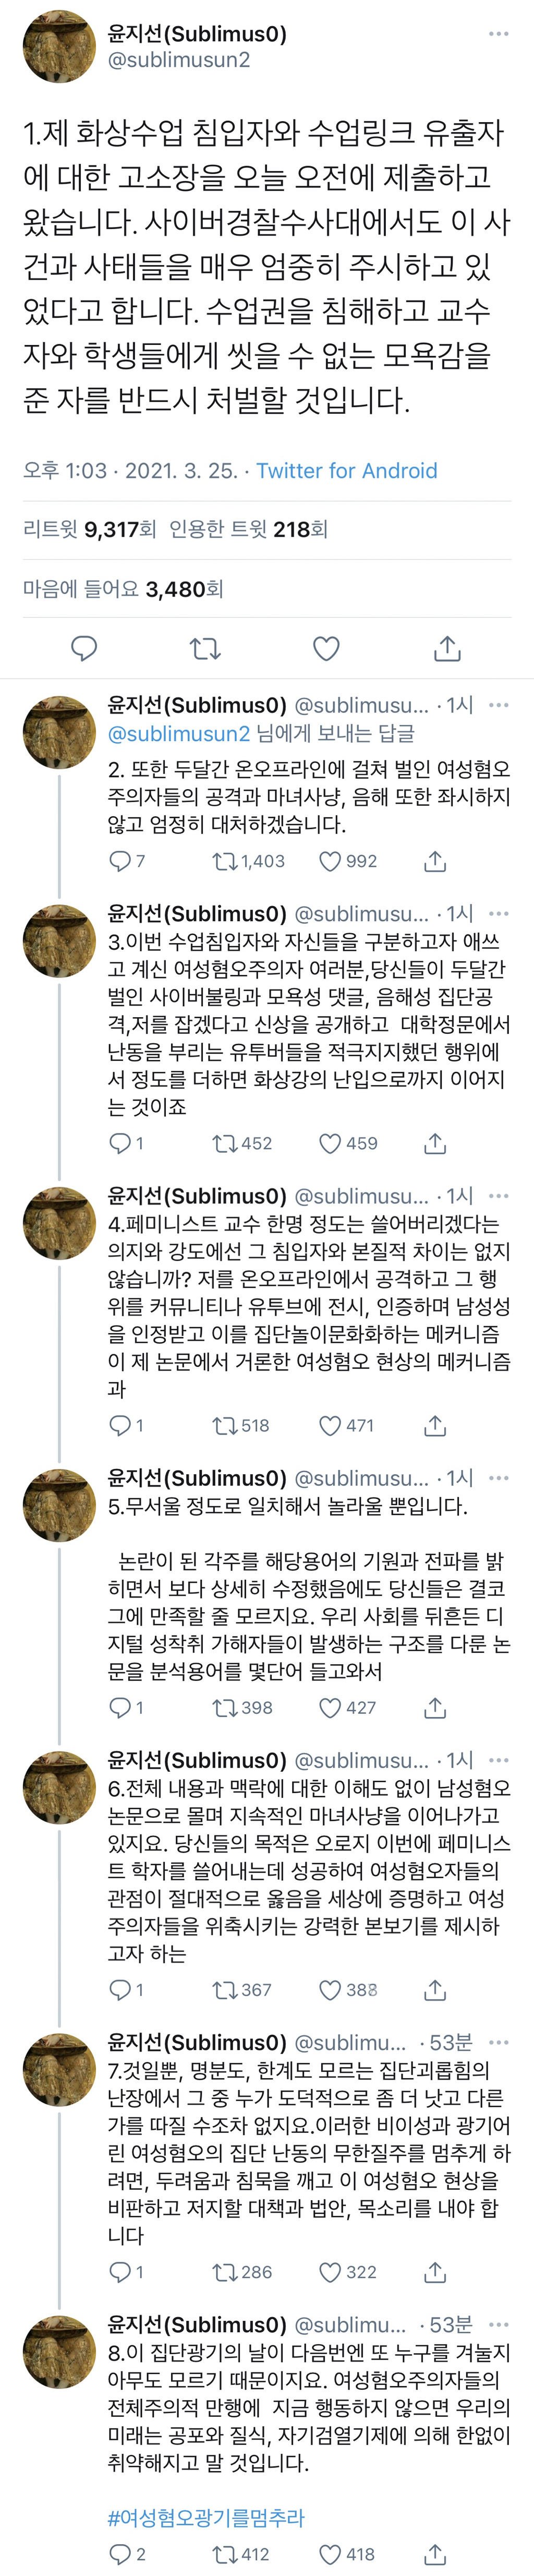
Task: Open Twitter for Android source link
Action: click(346, 471)
